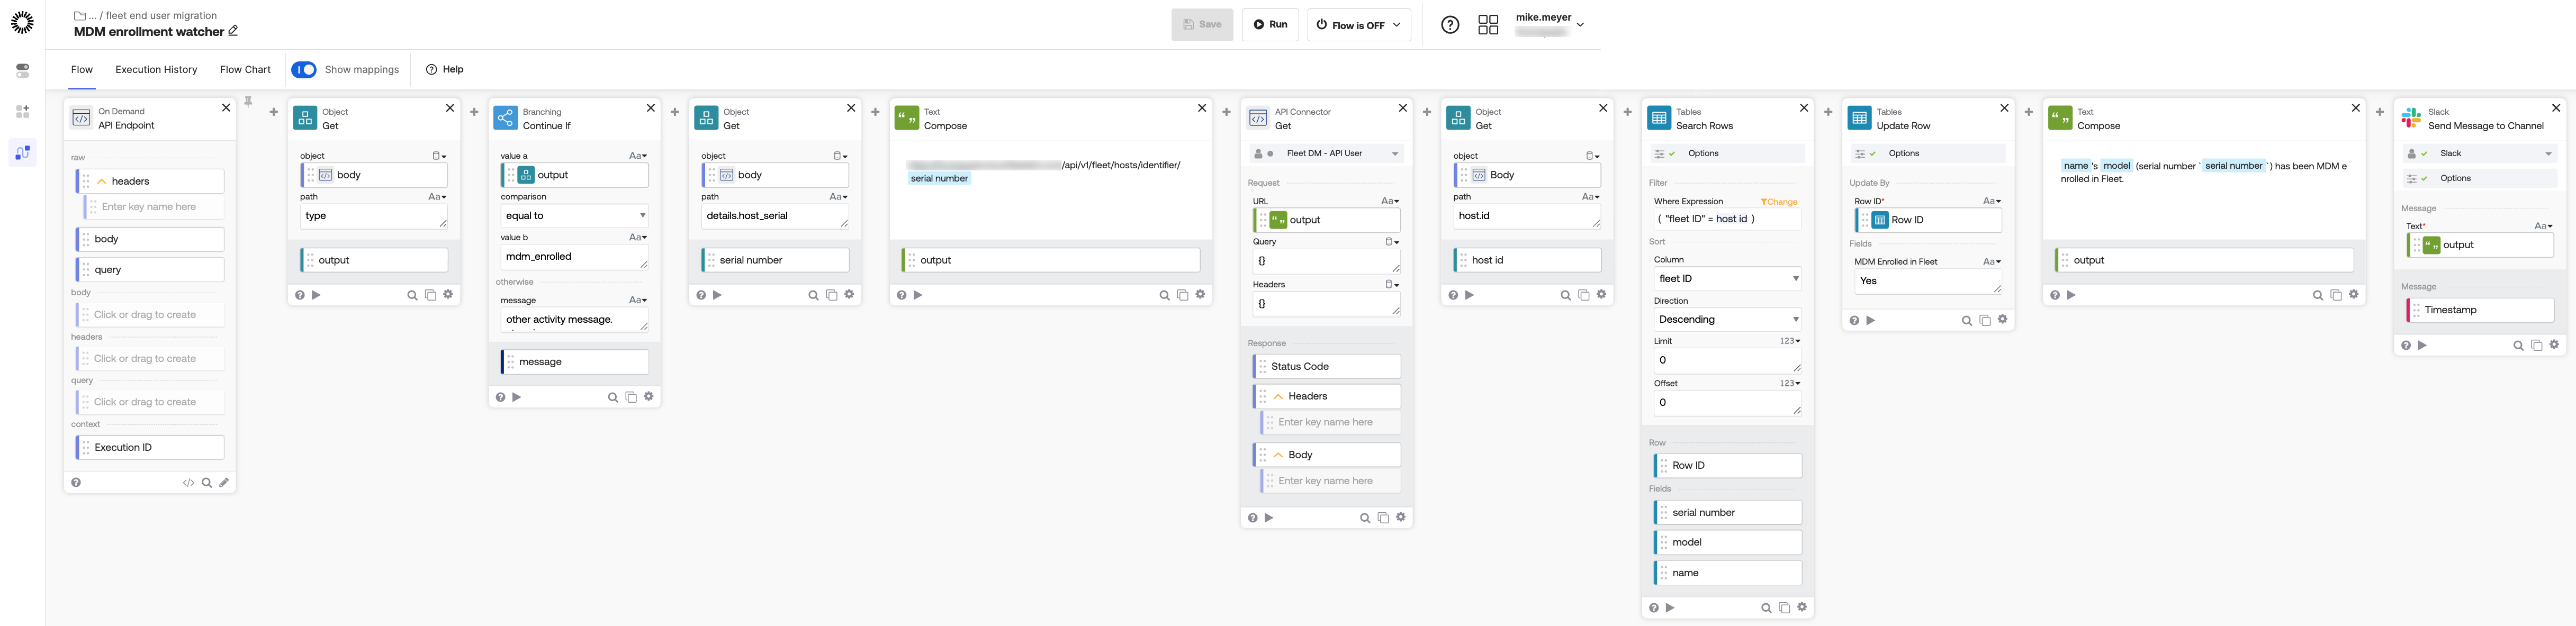
Task: Click Change link next to Where Expression
Action: [x=1779, y=201]
